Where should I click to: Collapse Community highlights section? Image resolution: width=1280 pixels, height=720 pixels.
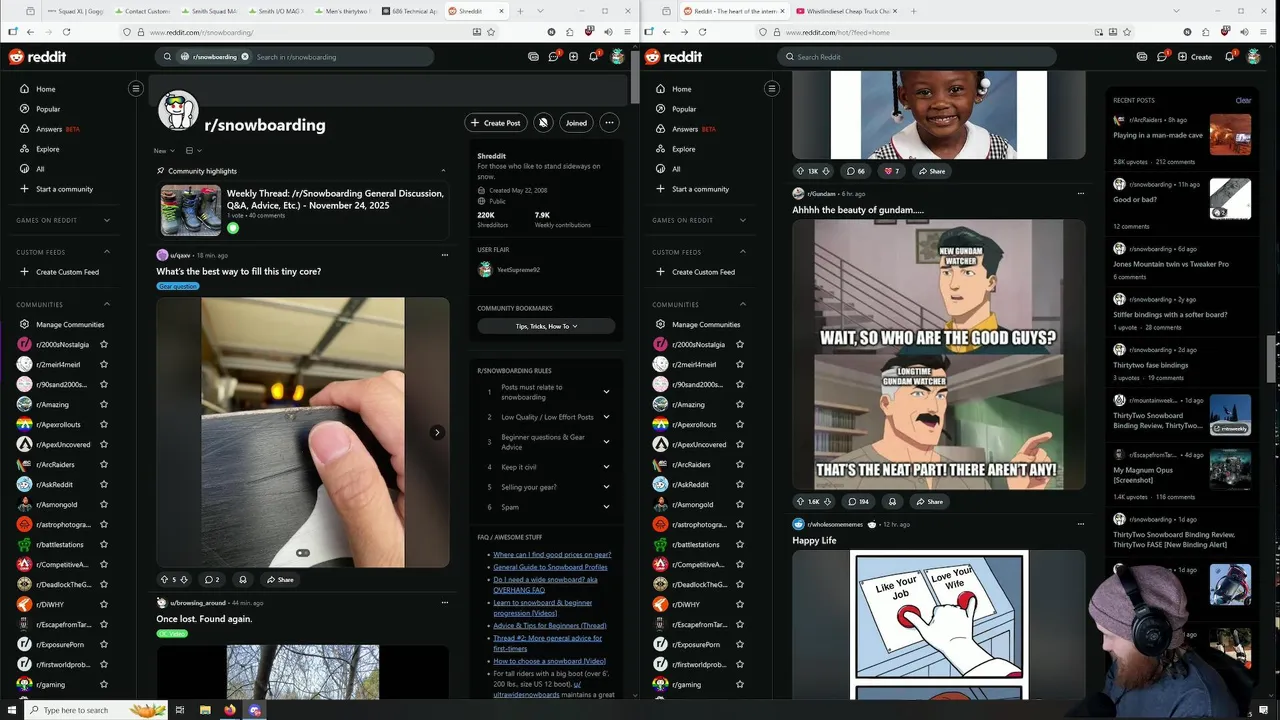click(x=443, y=171)
